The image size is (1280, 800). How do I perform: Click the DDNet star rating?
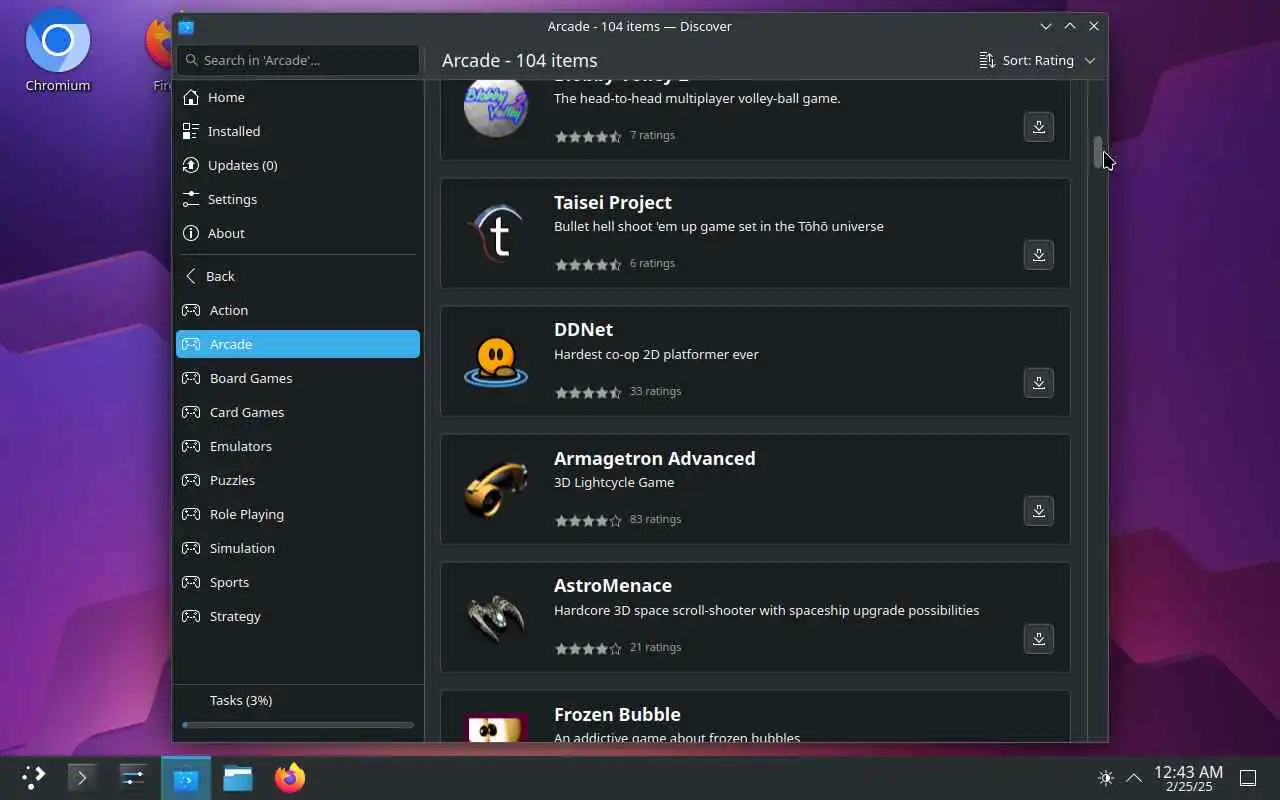tap(588, 392)
